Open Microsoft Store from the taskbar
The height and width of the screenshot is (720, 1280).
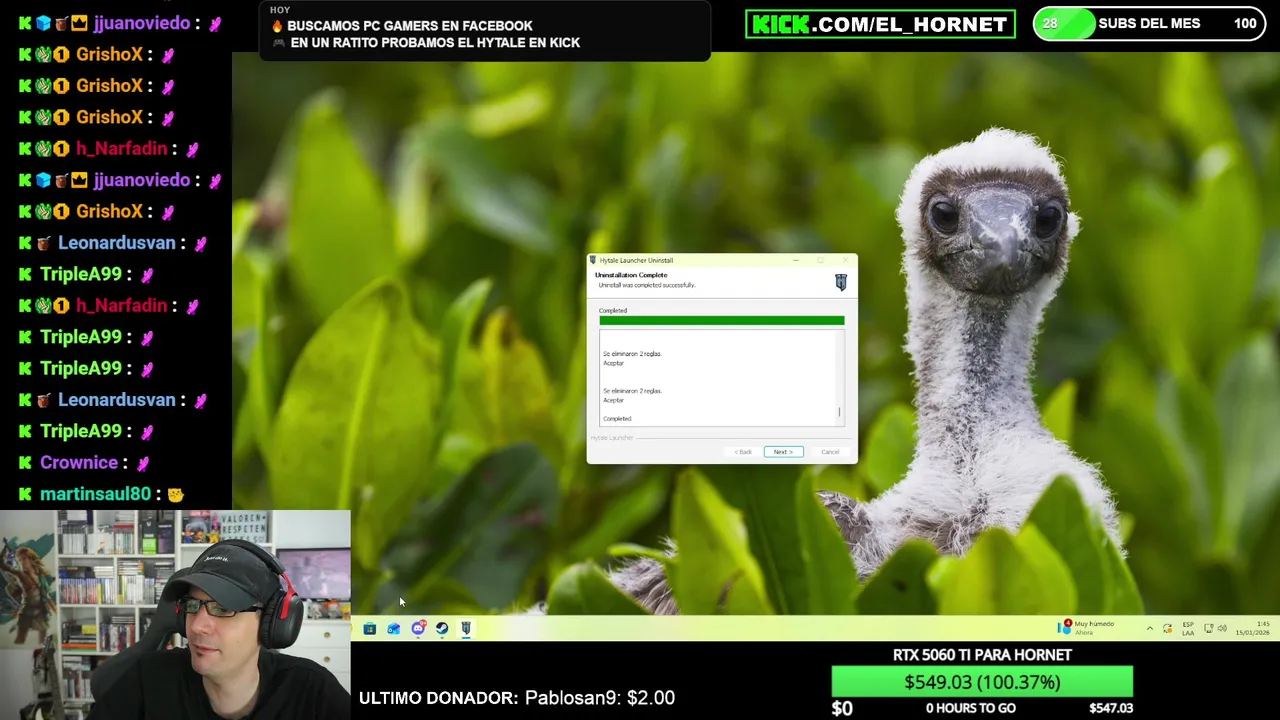click(x=370, y=629)
